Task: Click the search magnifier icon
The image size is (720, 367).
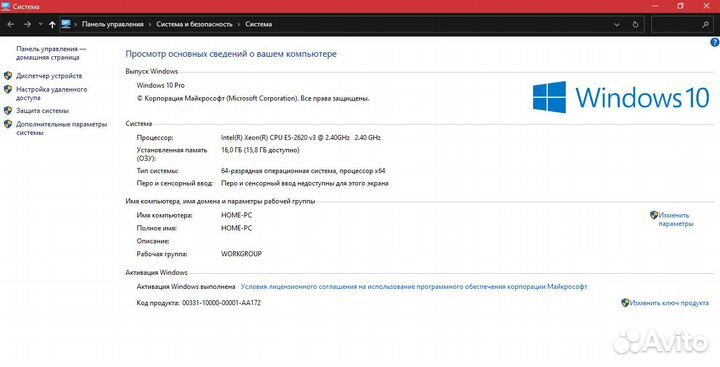Action: point(705,24)
